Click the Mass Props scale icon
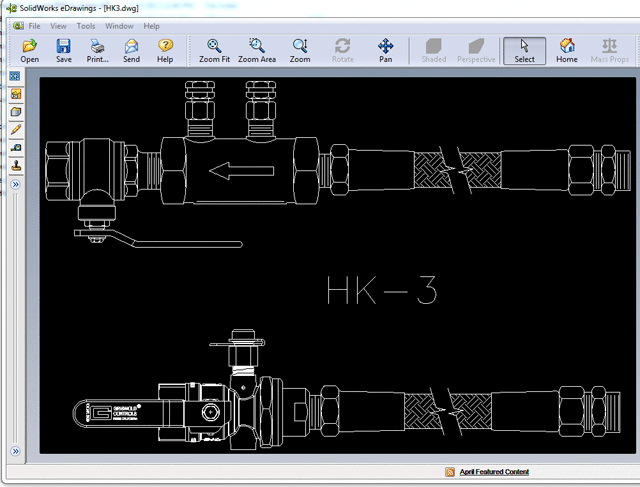Viewport: 640px width, 487px height. click(609, 51)
